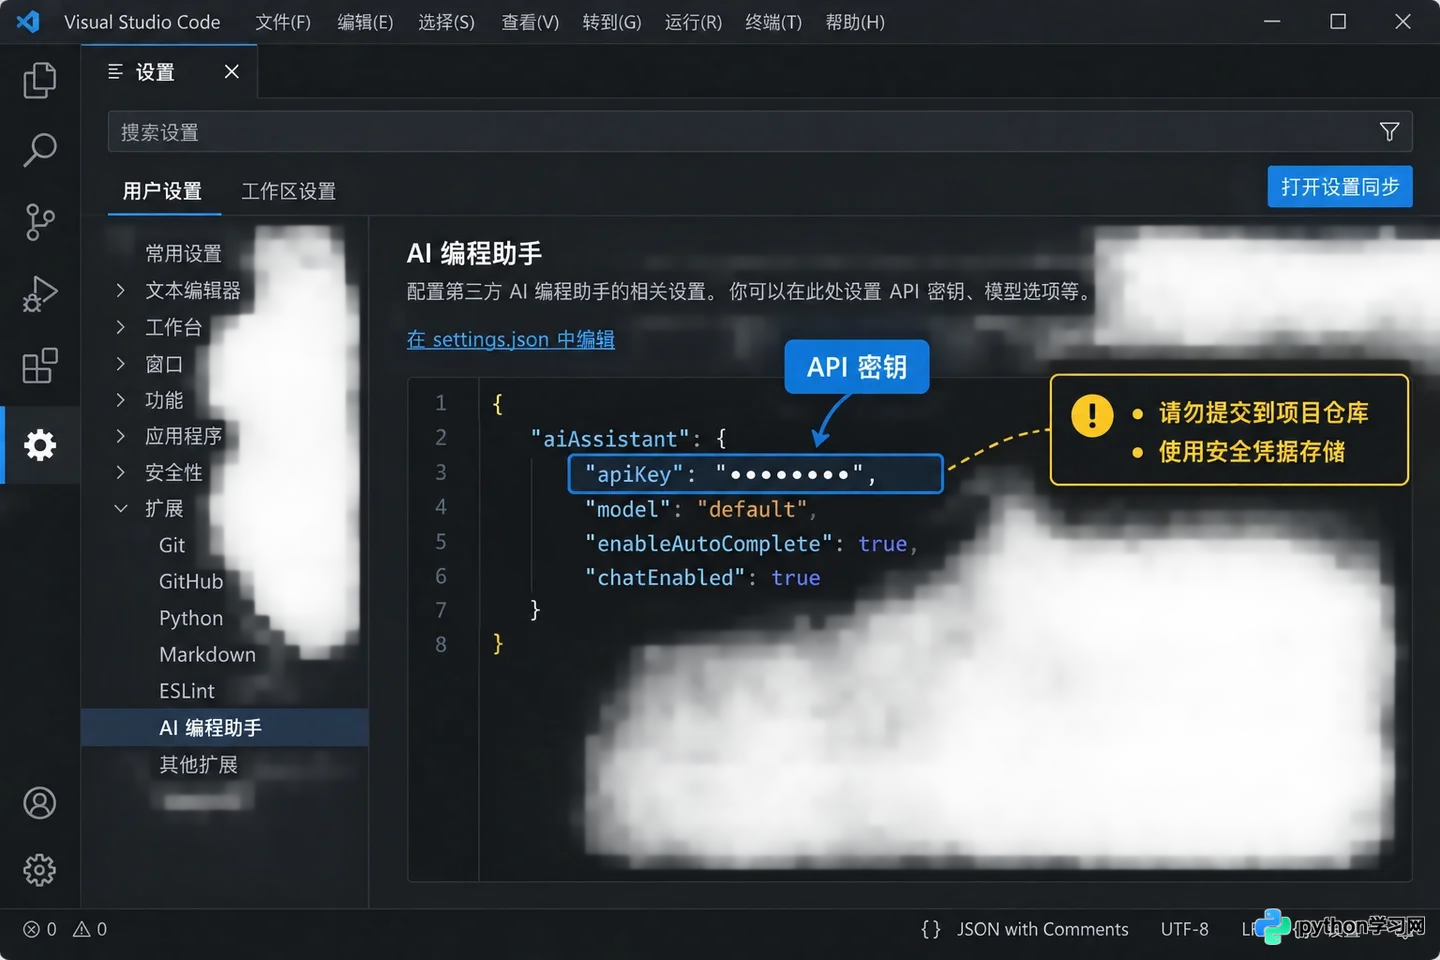The width and height of the screenshot is (1440, 960).
Task: Open the Explorer files view
Action: point(40,80)
